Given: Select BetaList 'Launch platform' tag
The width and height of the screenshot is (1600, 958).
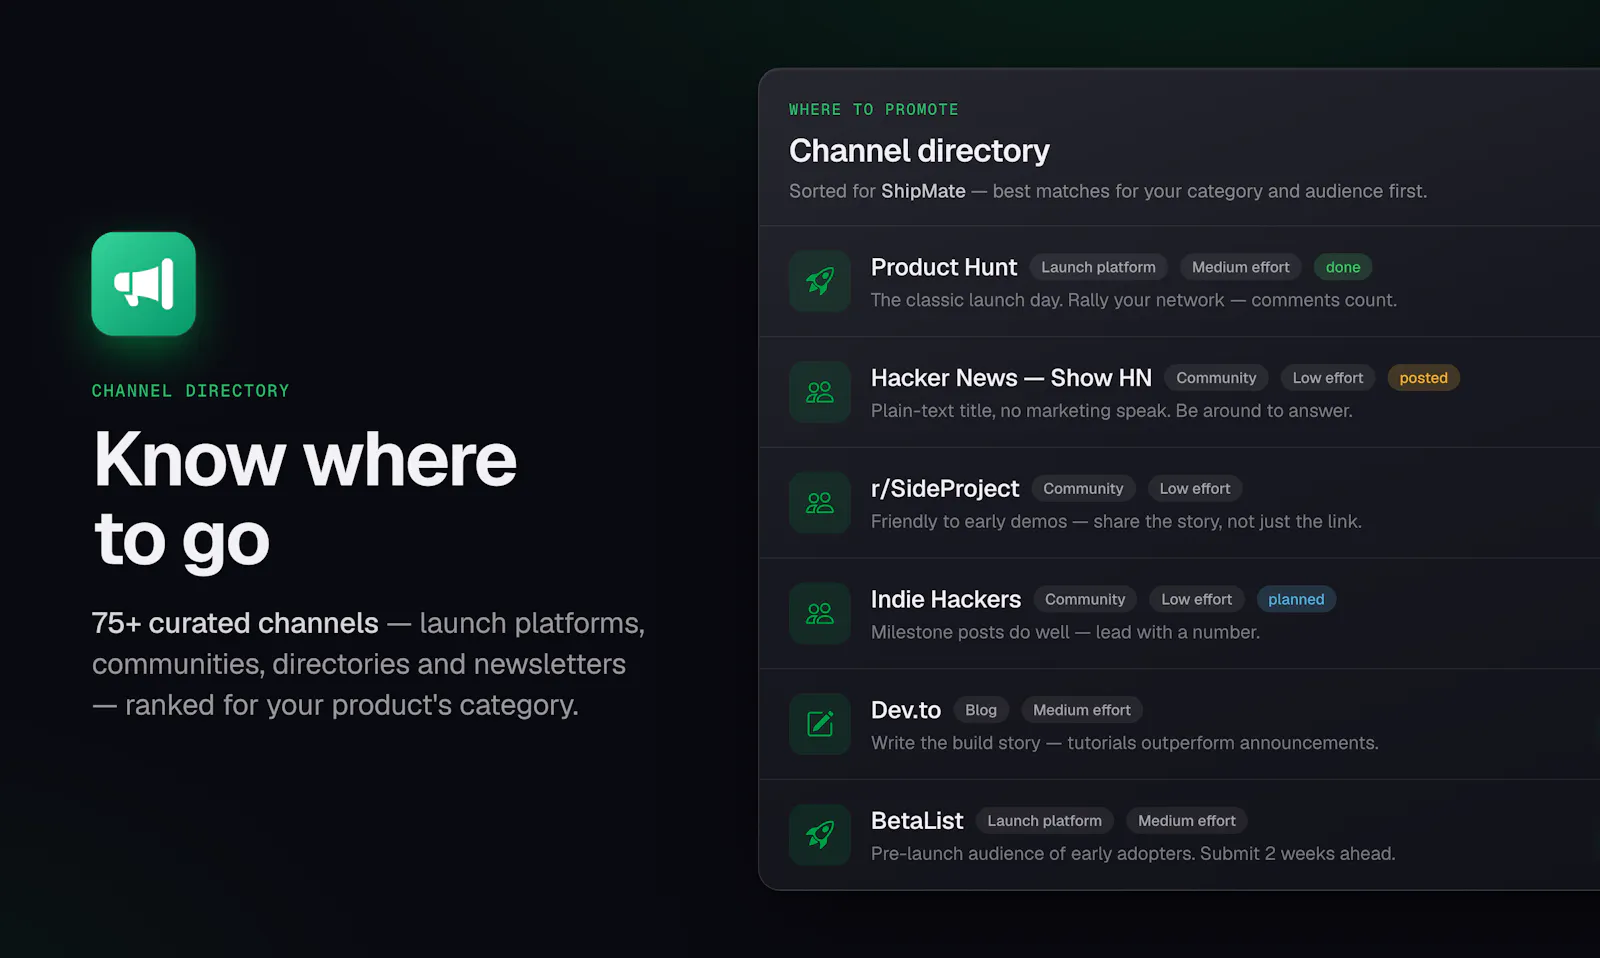Looking at the screenshot, I should coord(1045,821).
